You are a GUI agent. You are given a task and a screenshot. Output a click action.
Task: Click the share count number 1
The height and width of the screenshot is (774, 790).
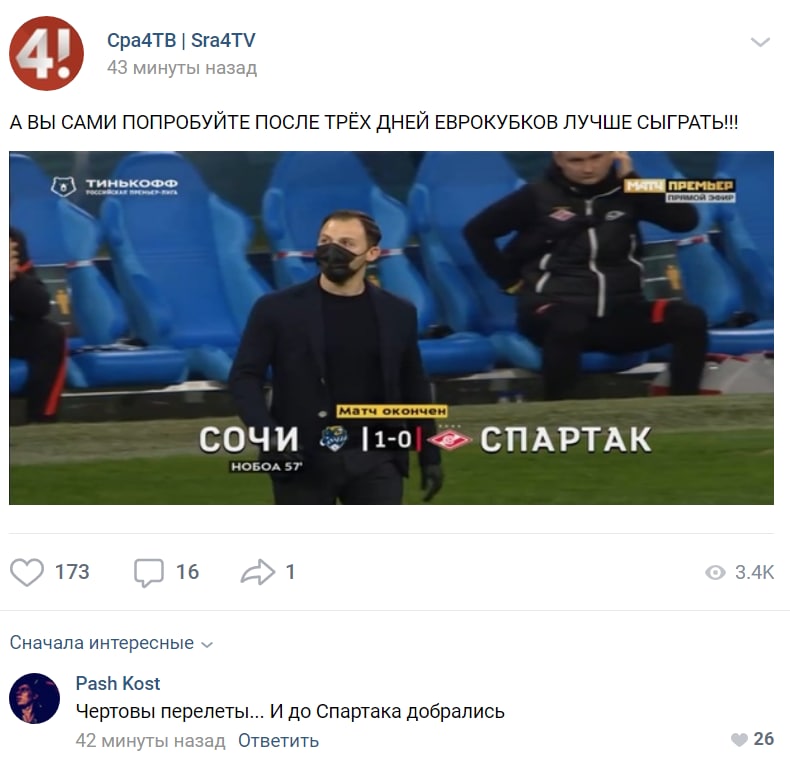(290, 572)
